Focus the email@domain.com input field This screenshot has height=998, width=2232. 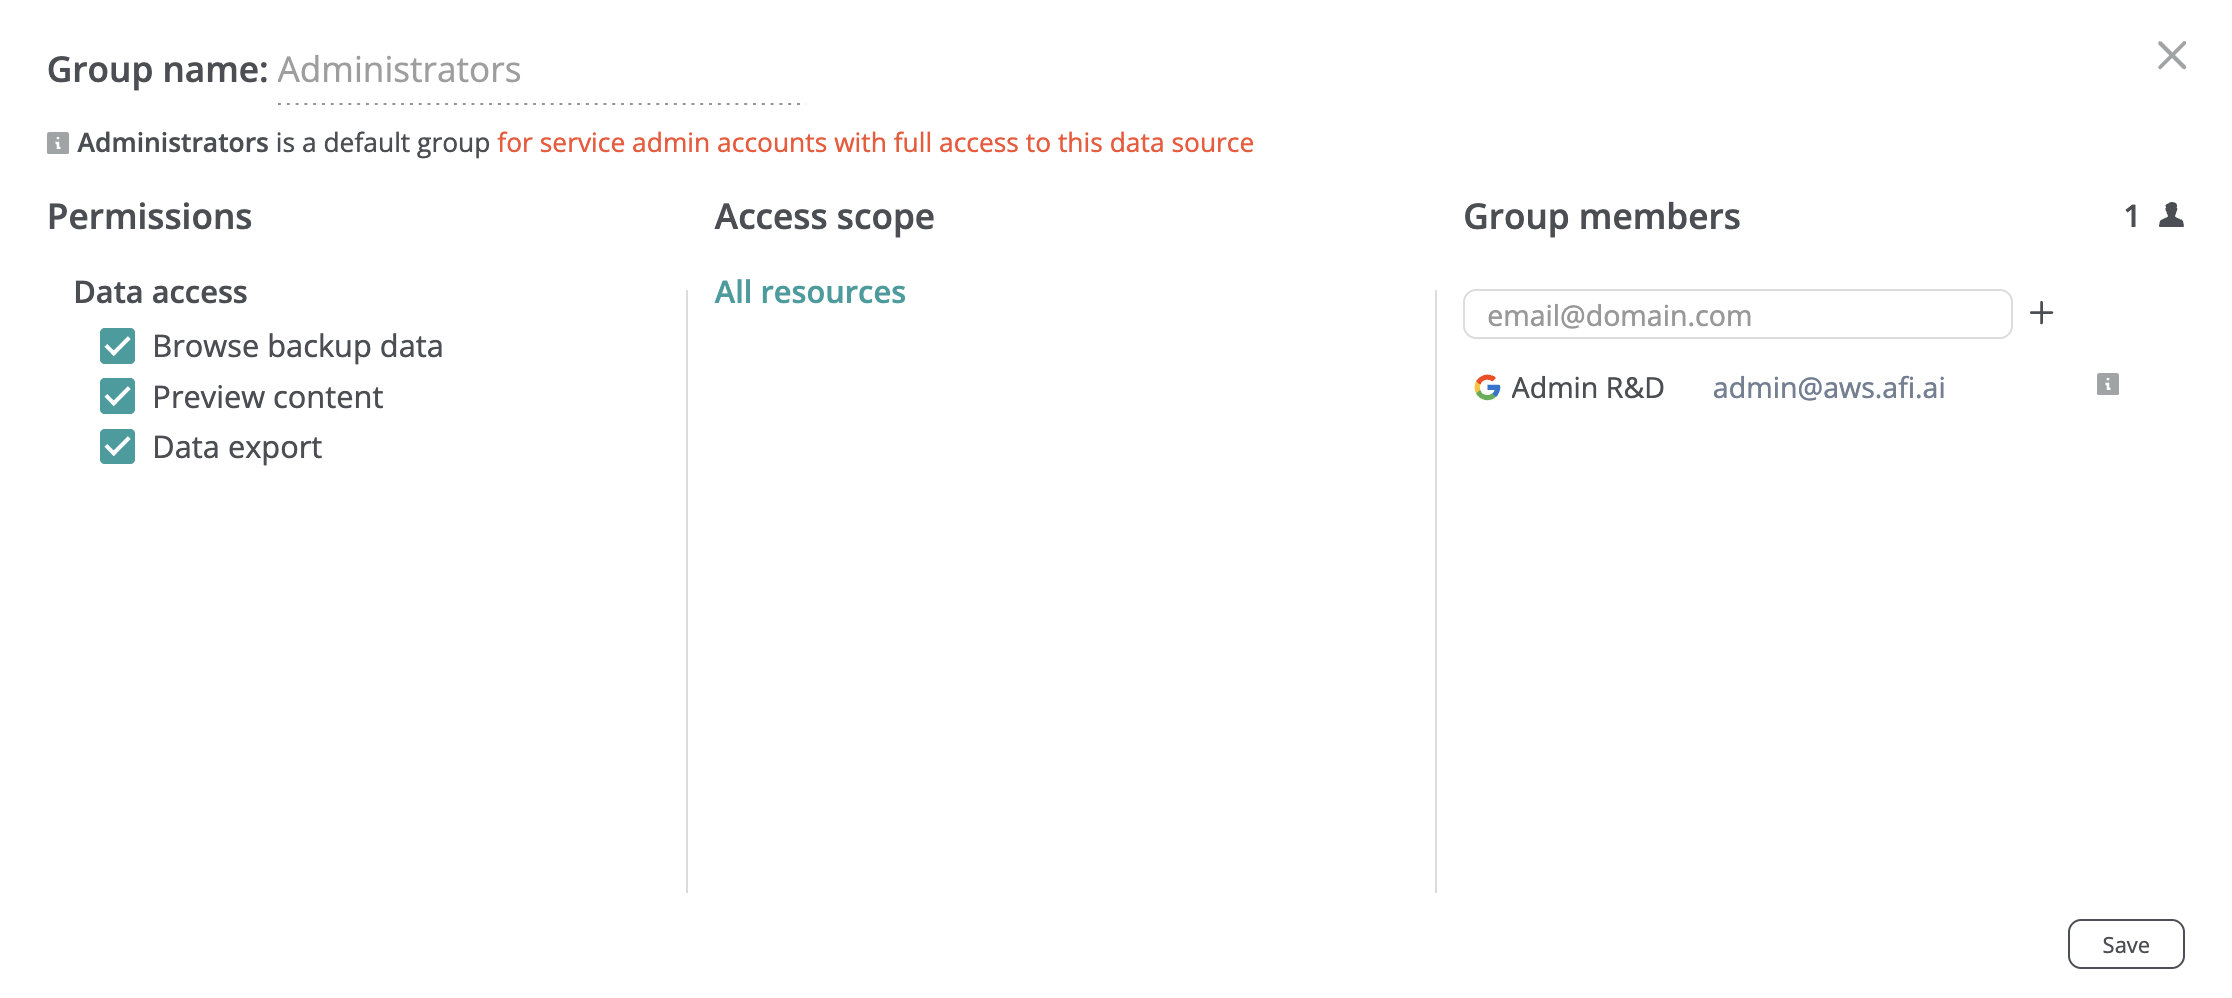1737,315
